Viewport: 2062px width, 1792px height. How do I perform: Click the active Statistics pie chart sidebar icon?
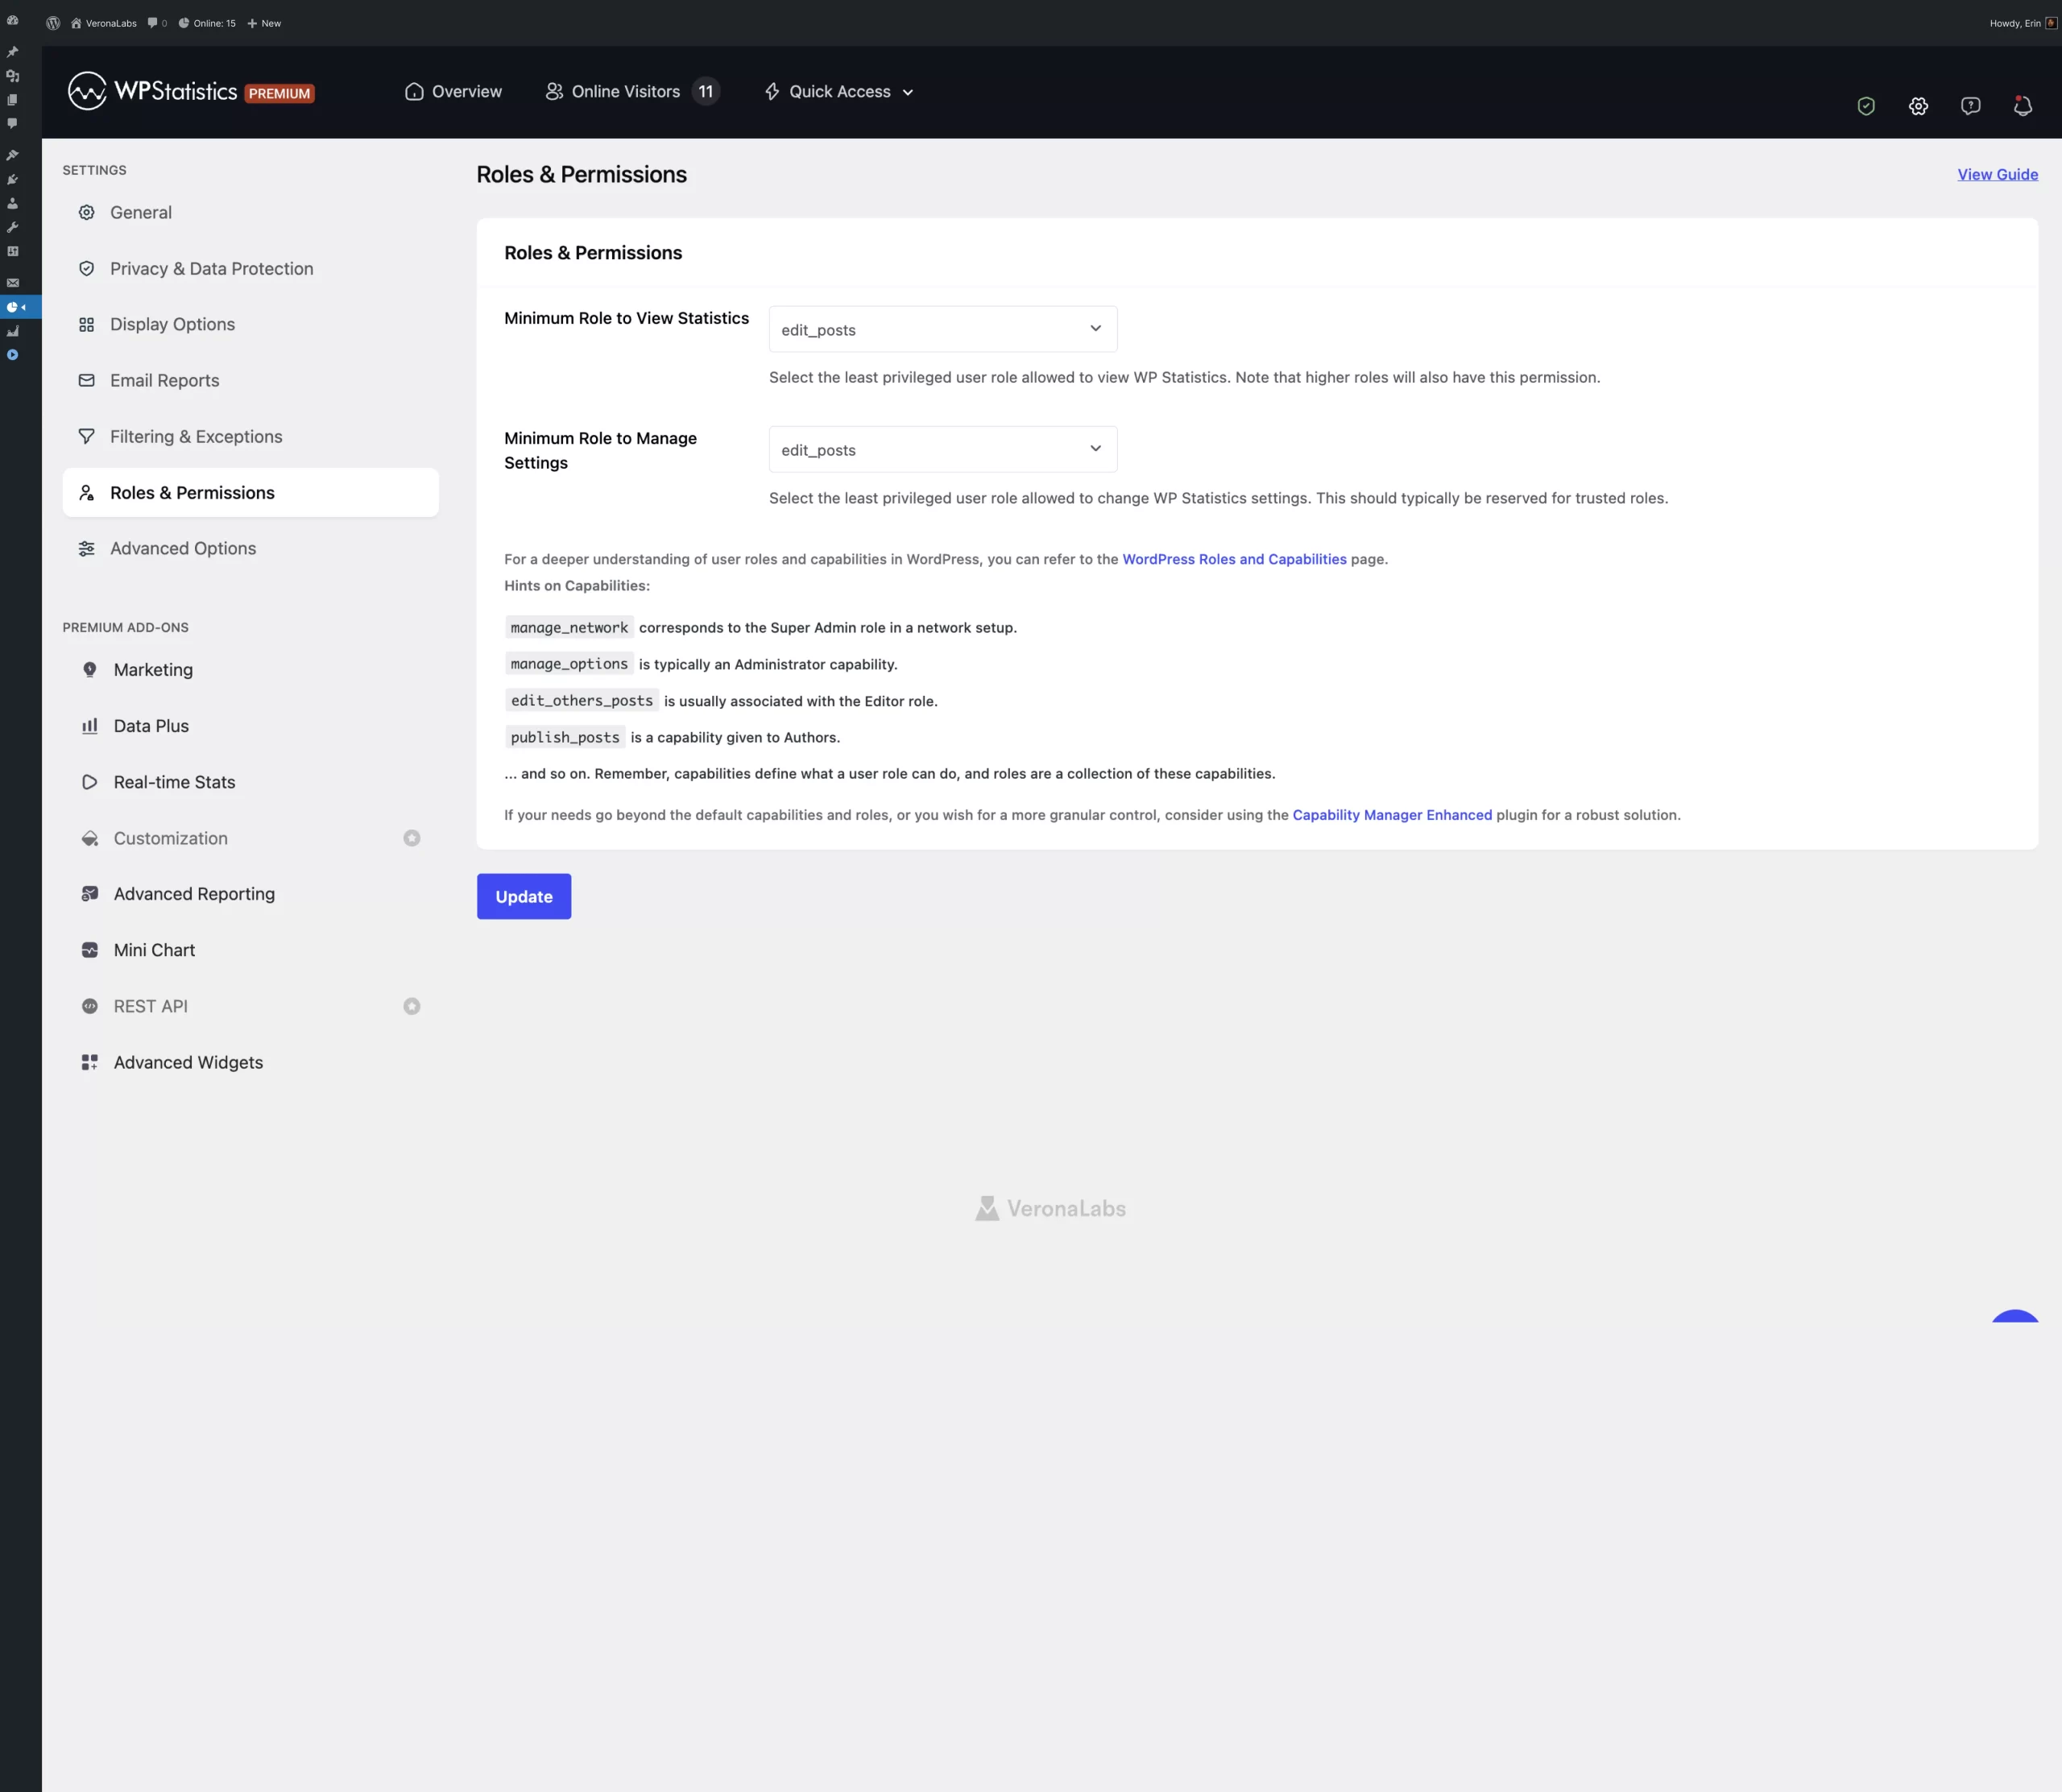click(x=12, y=307)
